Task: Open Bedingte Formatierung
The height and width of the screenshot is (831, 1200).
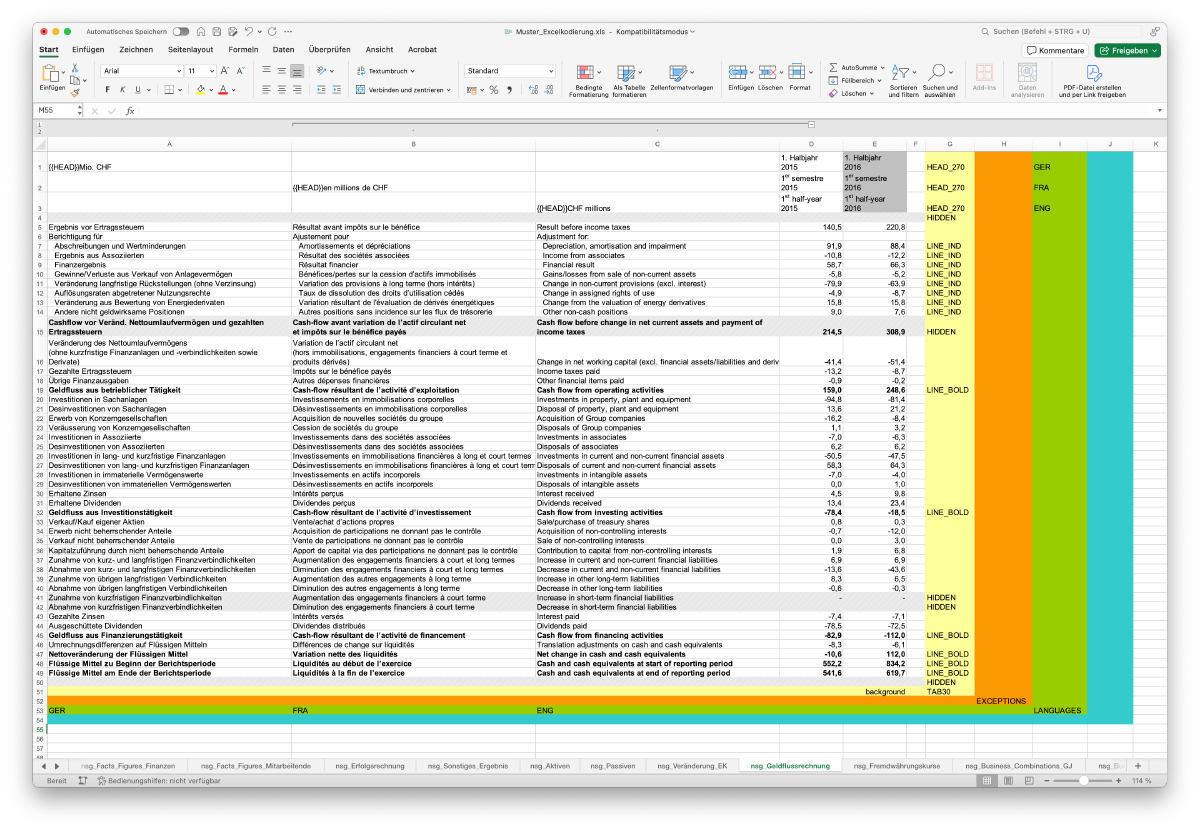Action: pos(588,79)
